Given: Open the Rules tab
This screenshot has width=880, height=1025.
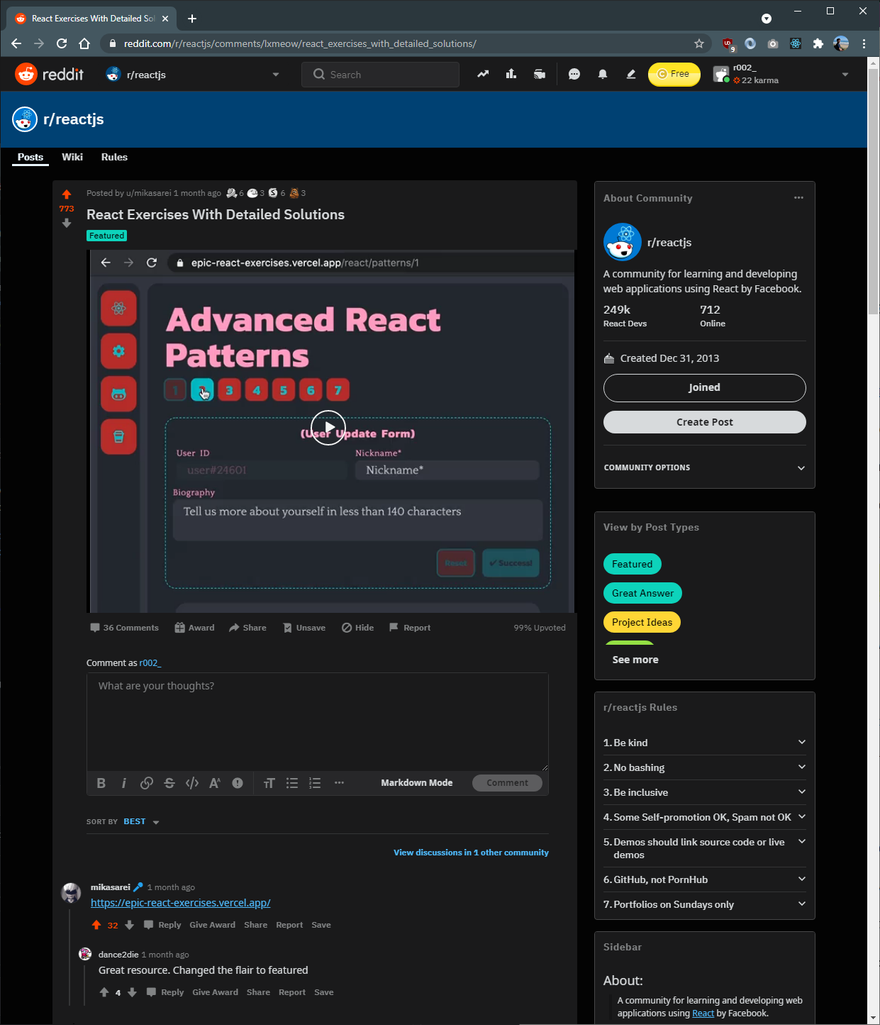Looking at the screenshot, I should (114, 157).
